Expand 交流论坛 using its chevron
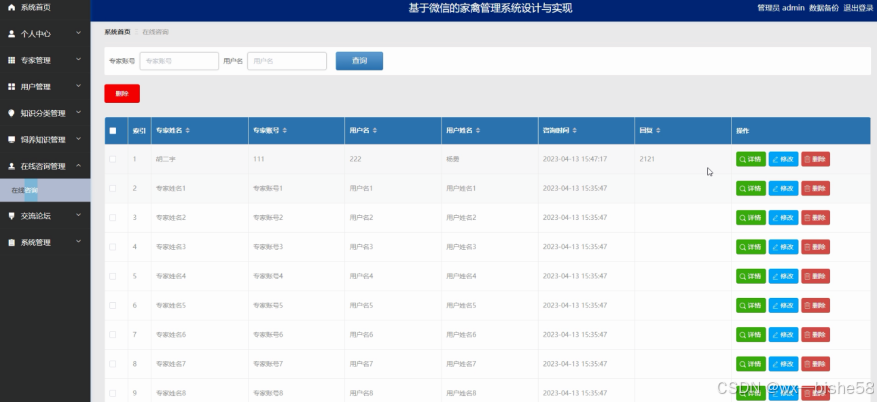 78,215
